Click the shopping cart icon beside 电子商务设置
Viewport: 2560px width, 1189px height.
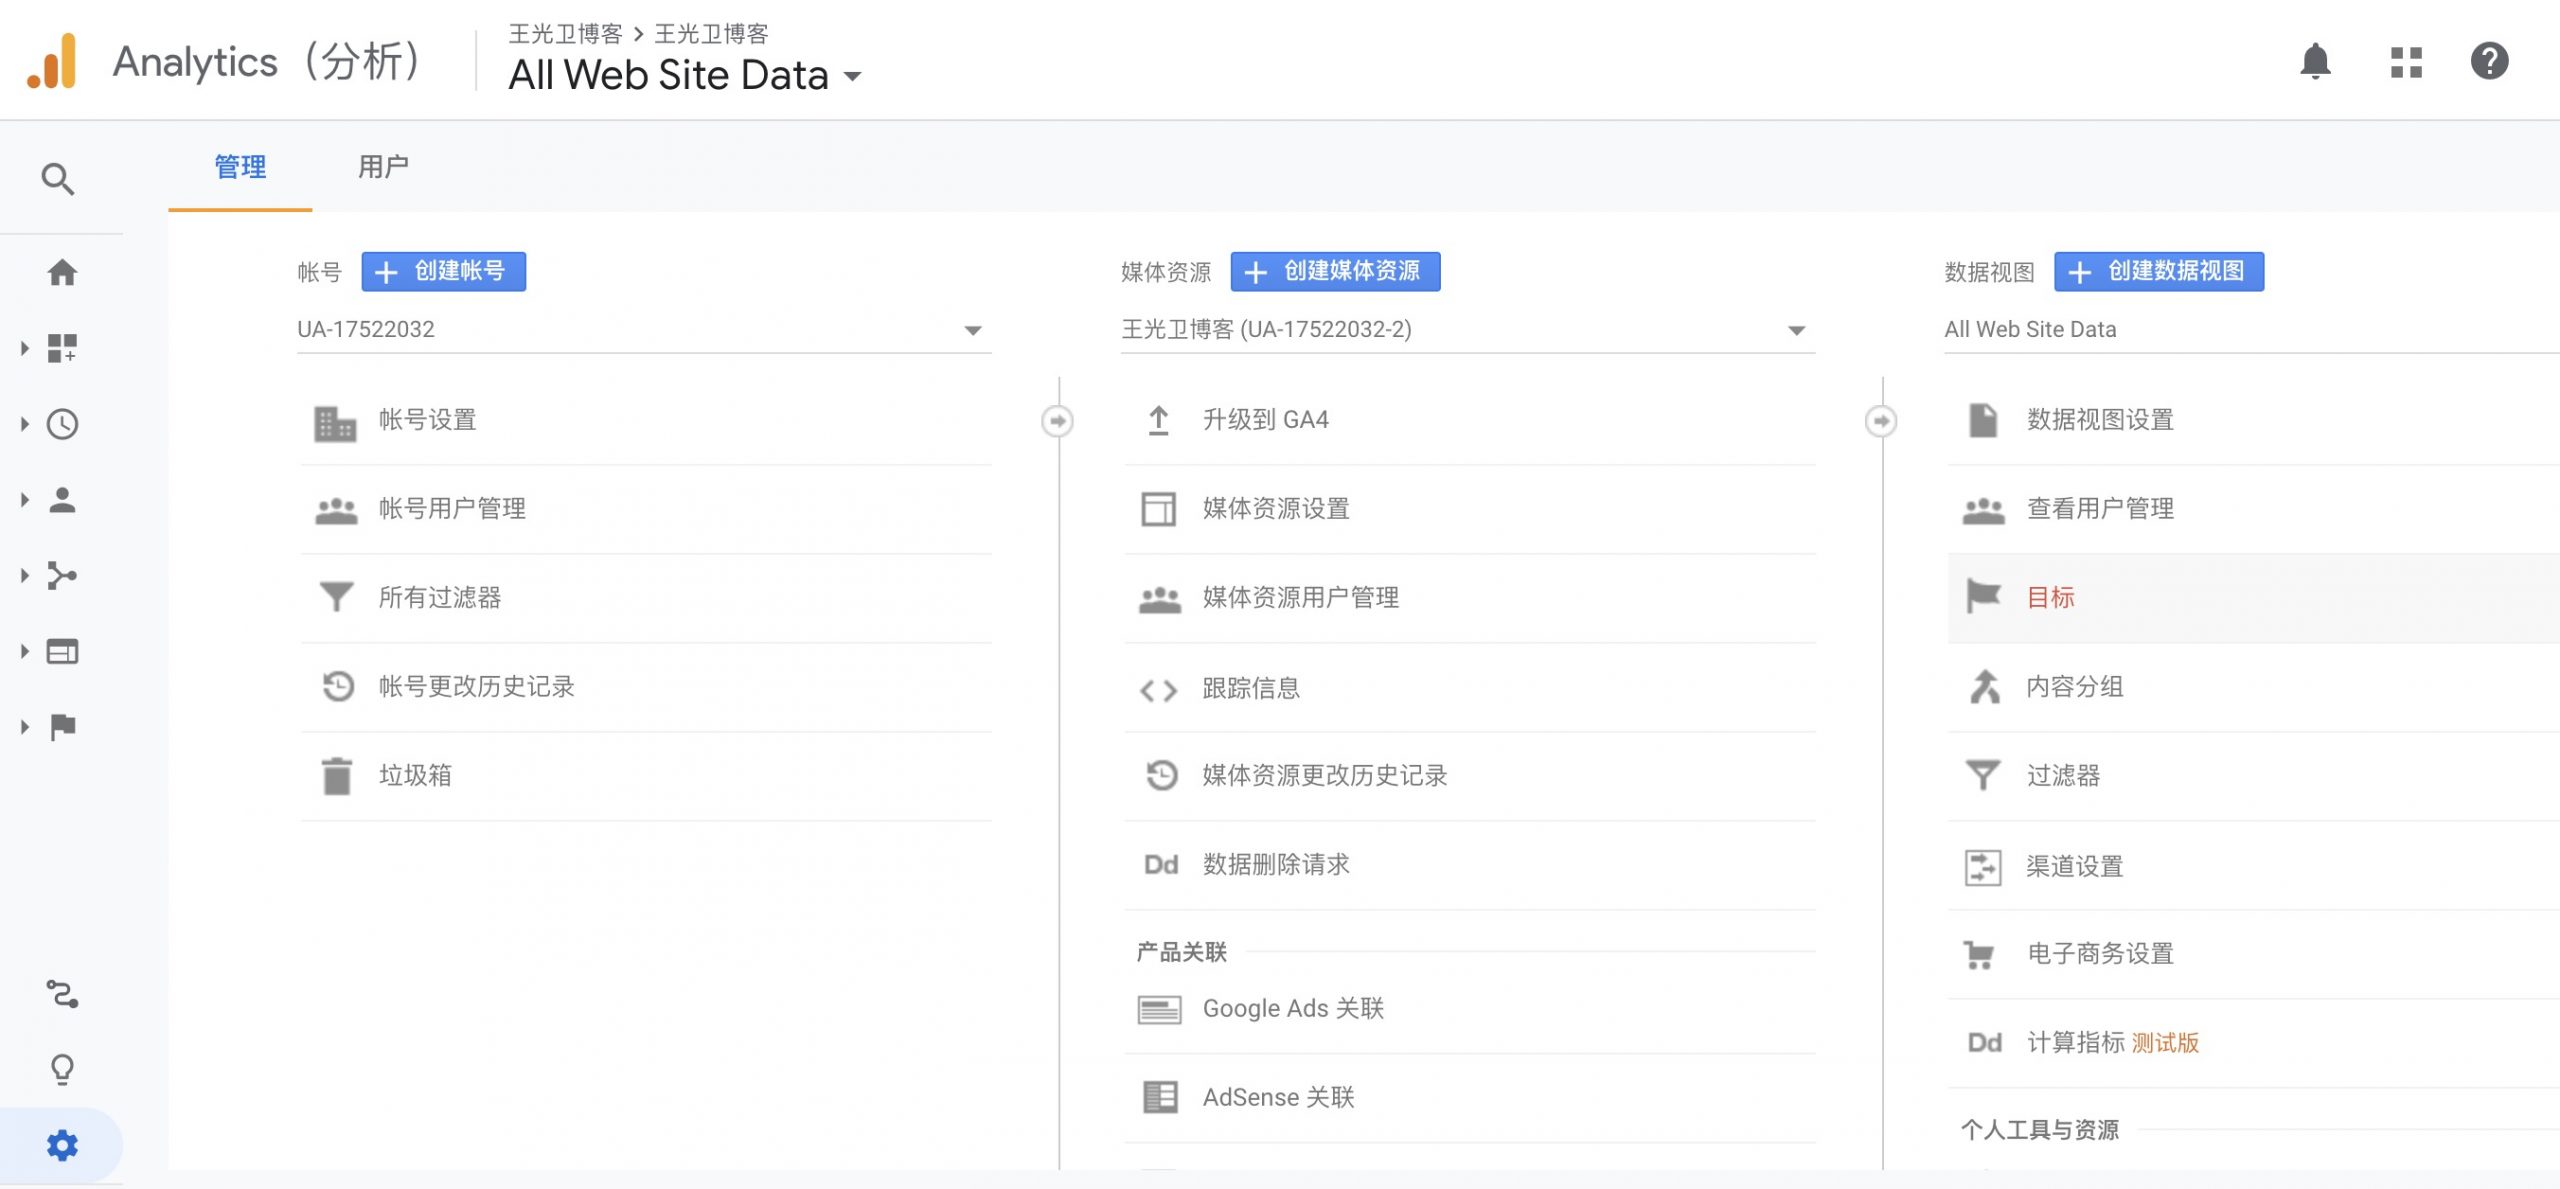pos(1979,955)
